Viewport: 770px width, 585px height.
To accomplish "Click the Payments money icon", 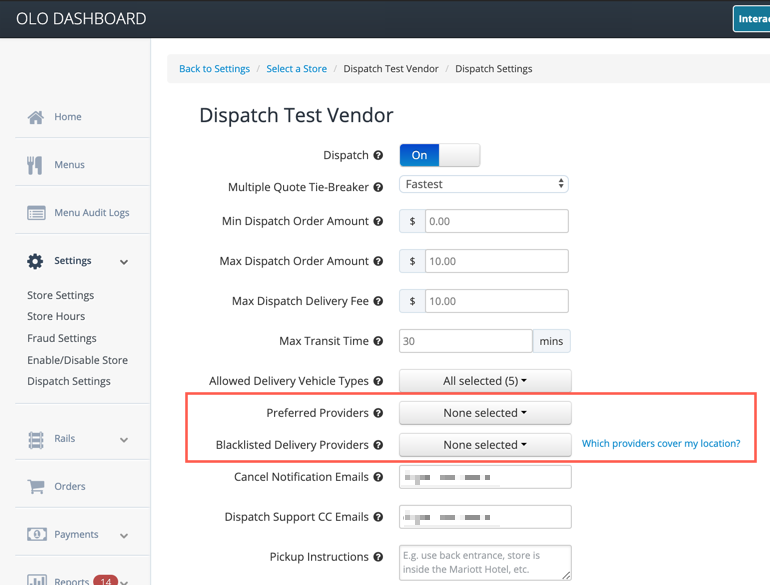I will pyautogui.click(x=36, y=535).
